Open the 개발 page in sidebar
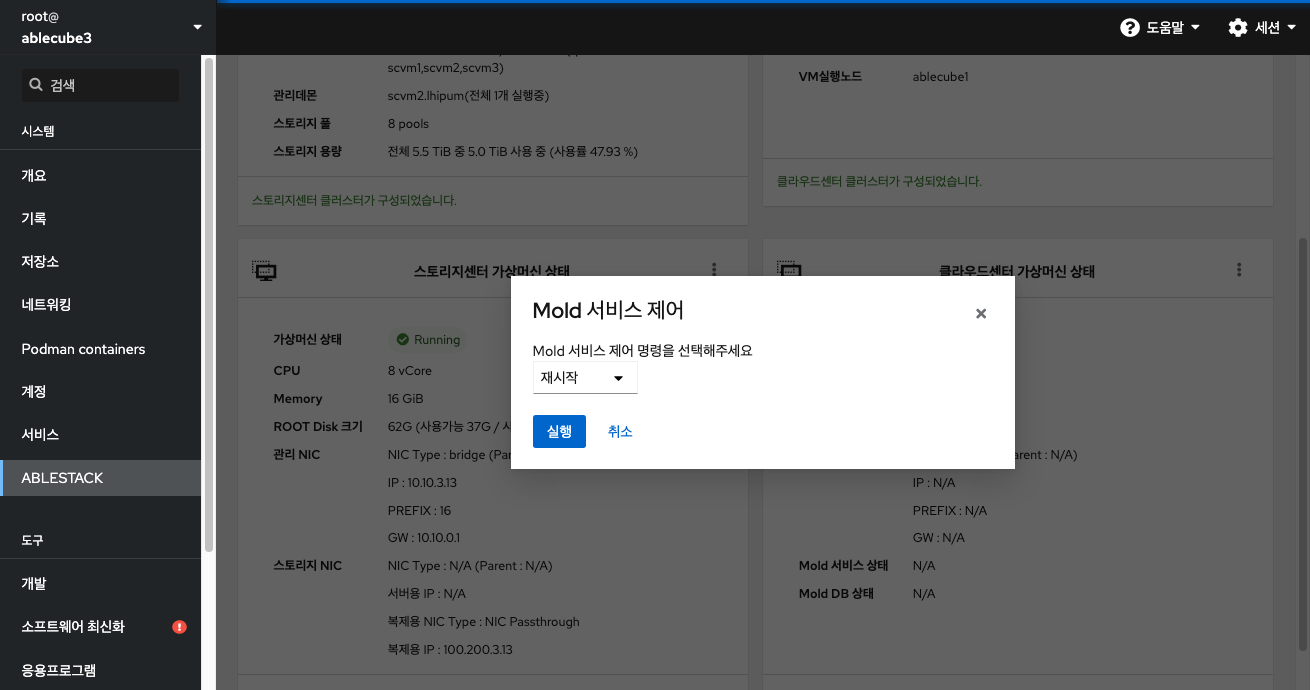This screenshot has width=1310, height=690. pyautogui.click(x=100, y=583)
